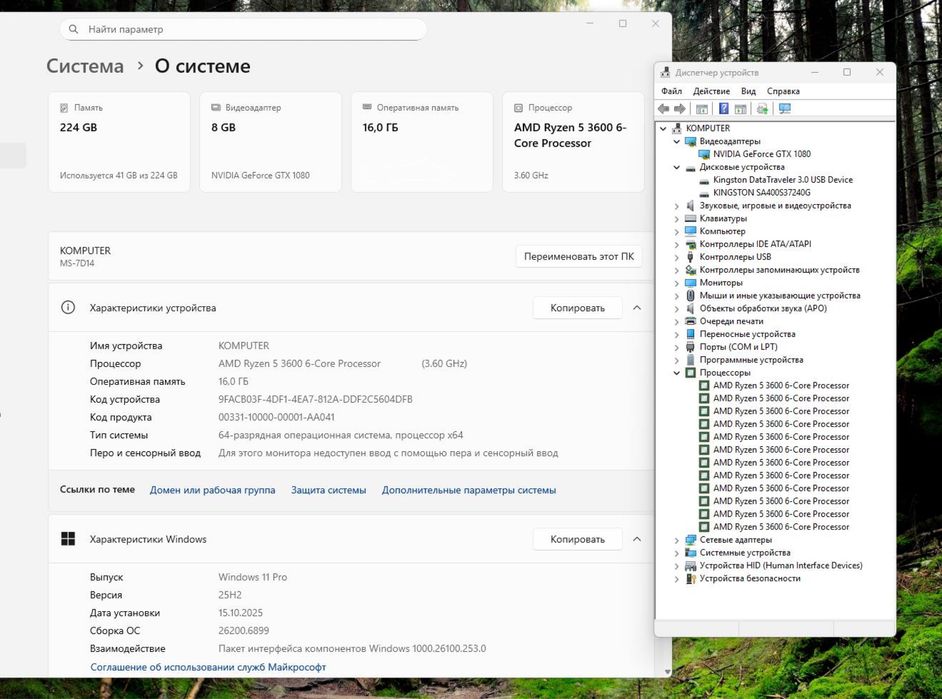Go to Система breadcrumb
Screen dimensions: 942x699
tap(85, 66)
